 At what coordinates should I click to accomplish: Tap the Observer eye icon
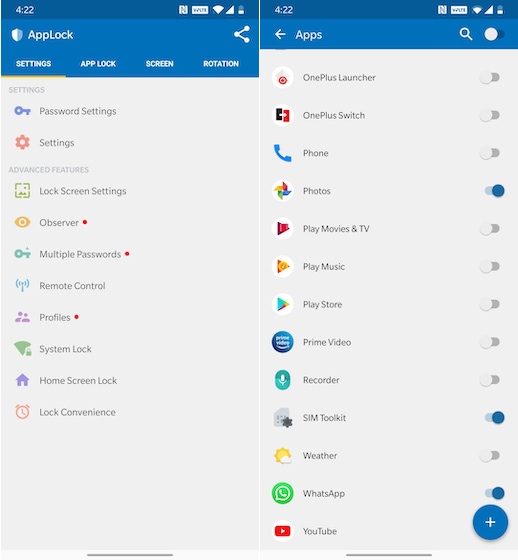tap(22, 222)
